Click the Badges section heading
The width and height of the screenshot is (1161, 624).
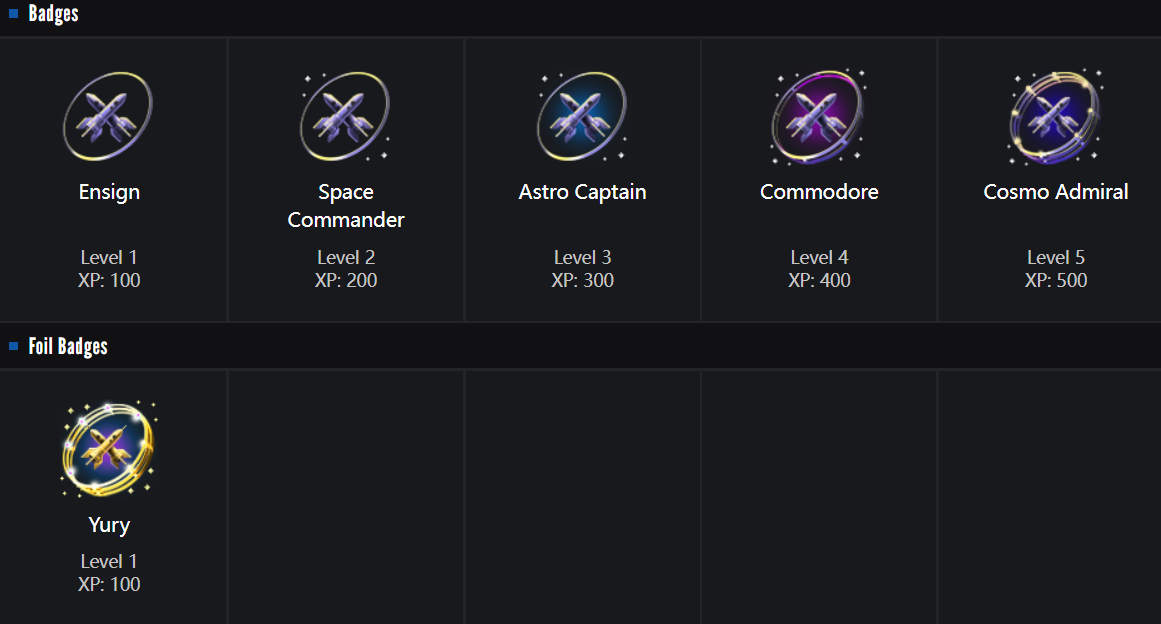point(53,14)
